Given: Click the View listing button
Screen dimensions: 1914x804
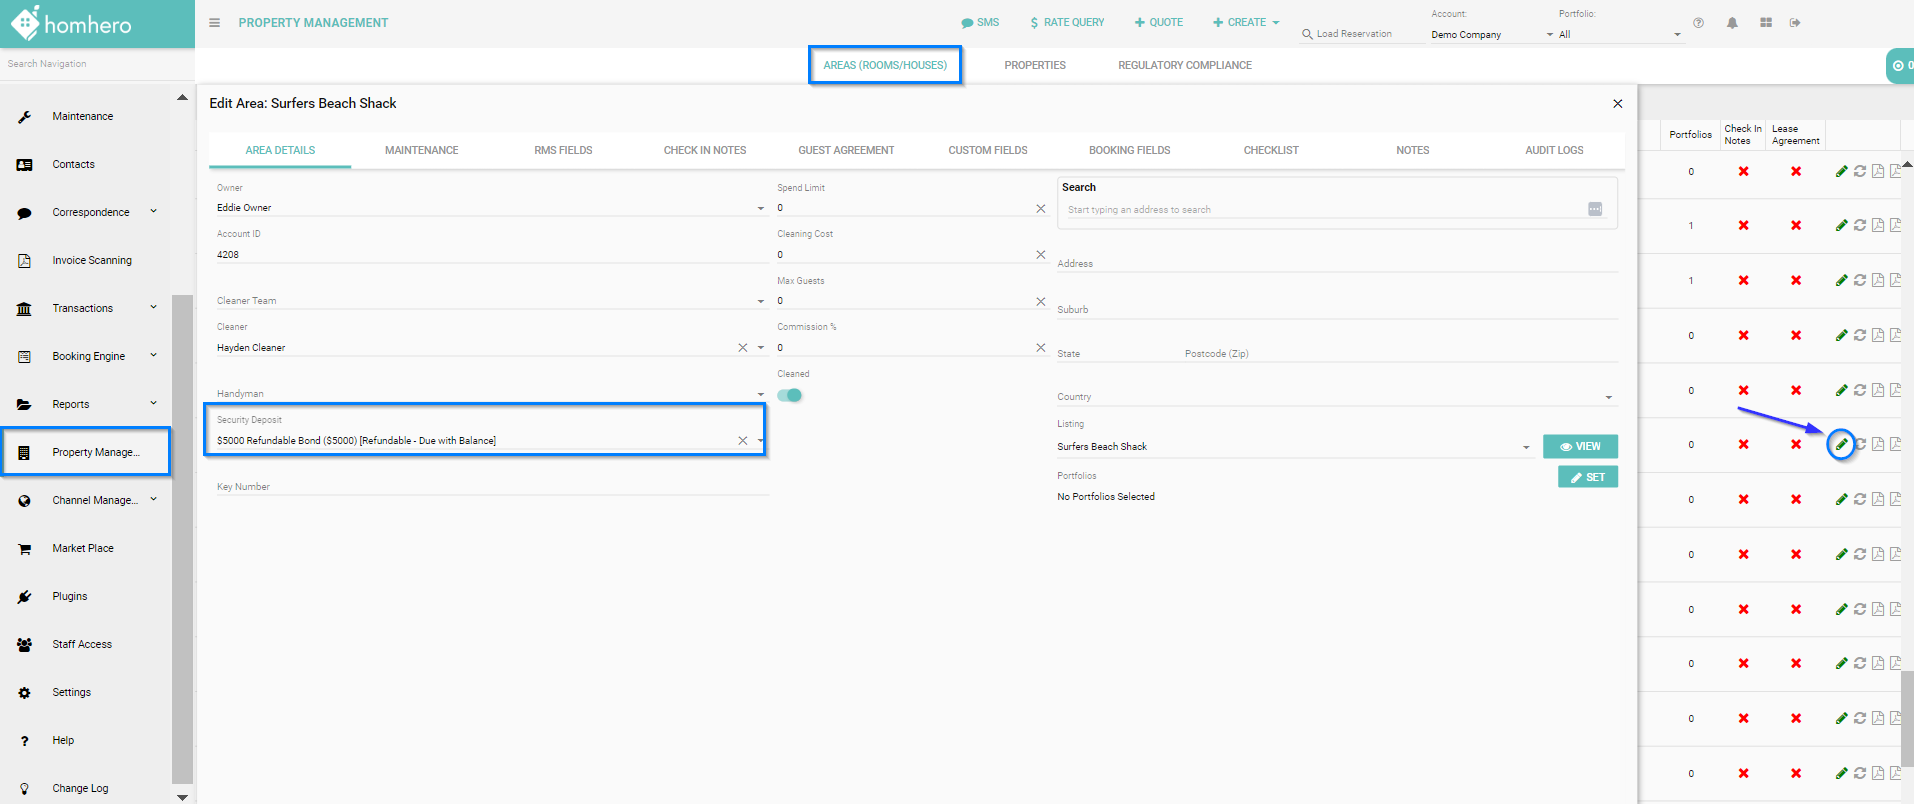Looking at the screenshot, I should 1579,447.
